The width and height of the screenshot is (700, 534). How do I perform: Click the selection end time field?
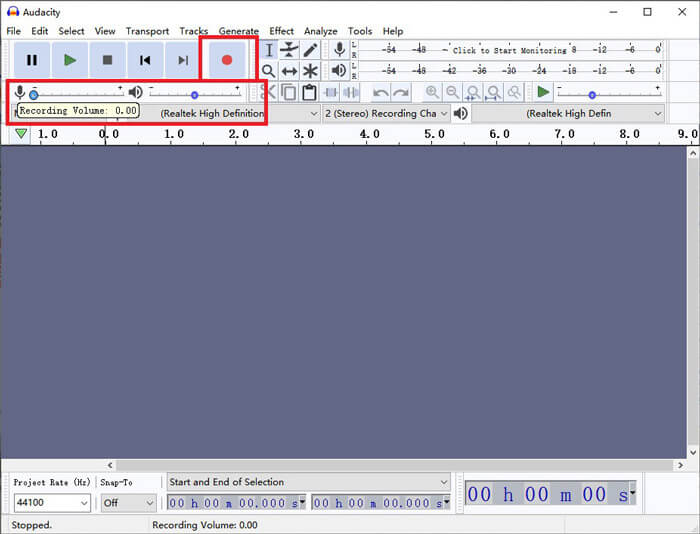click(380, 503)
